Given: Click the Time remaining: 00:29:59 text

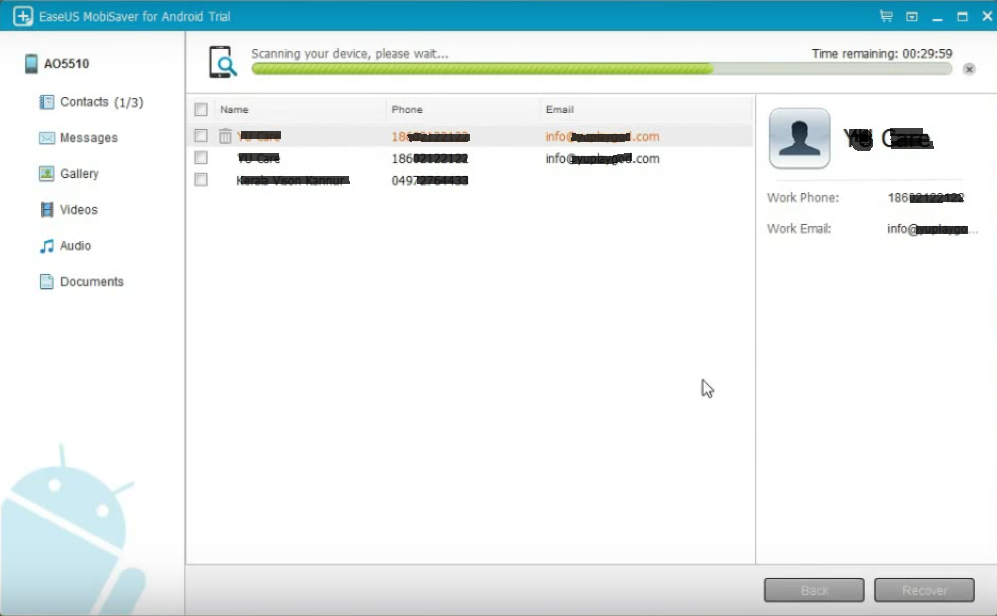Looking at the screenshot, I should pyautogui.click(x=882, y=53).
